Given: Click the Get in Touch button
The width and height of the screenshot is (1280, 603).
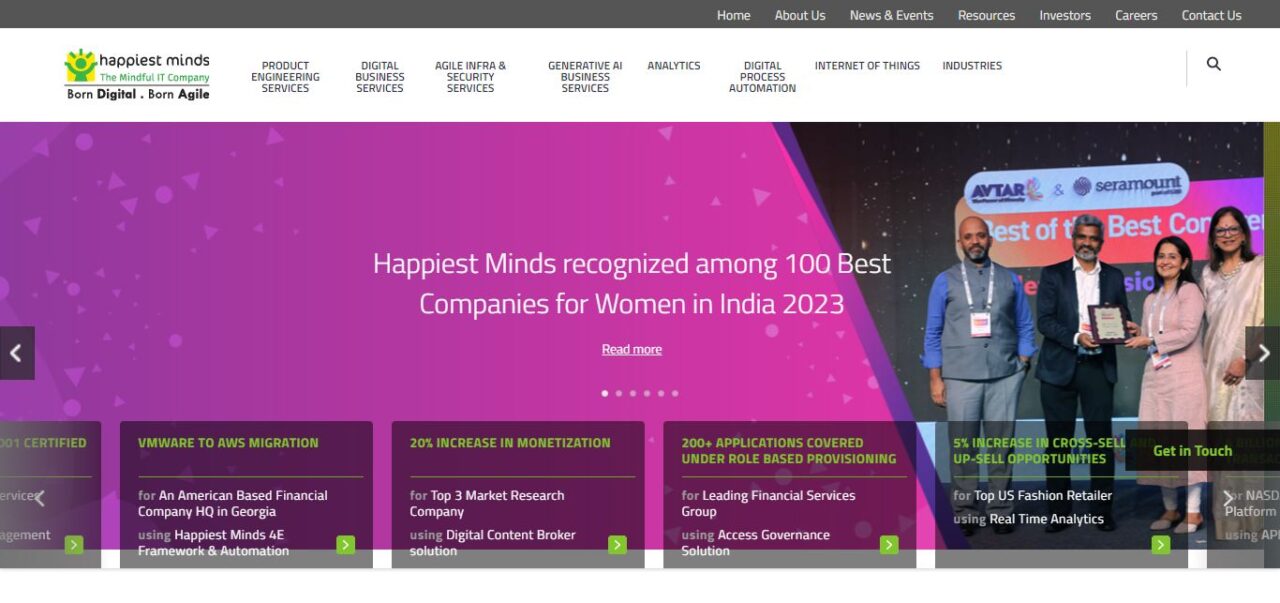Looking at the screenshot, I should 1192,451.
